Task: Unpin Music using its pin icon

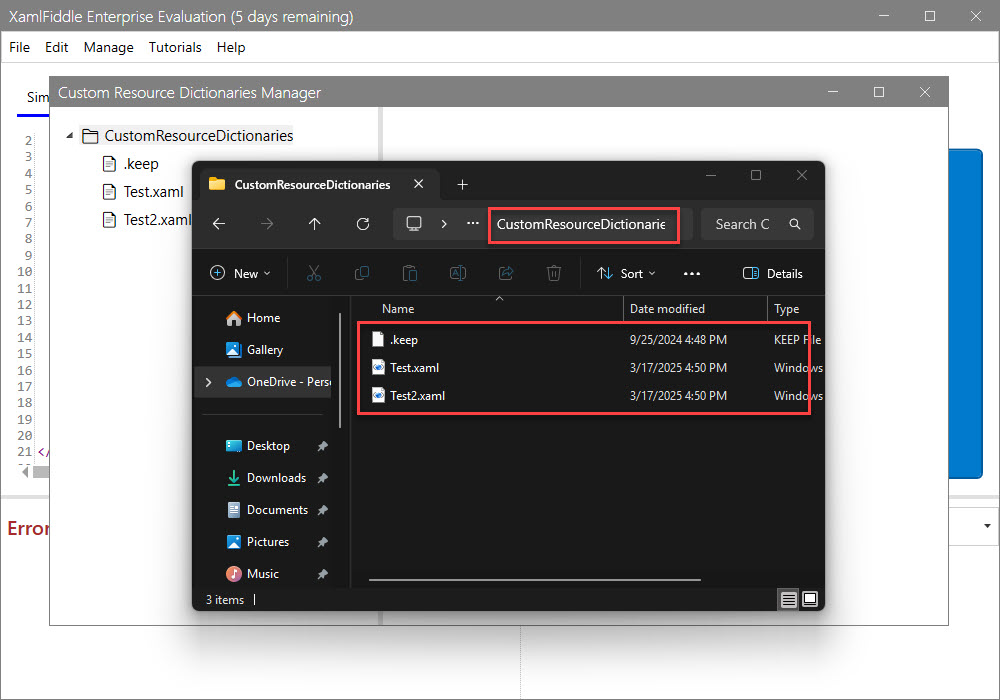Action: (323, 574)
